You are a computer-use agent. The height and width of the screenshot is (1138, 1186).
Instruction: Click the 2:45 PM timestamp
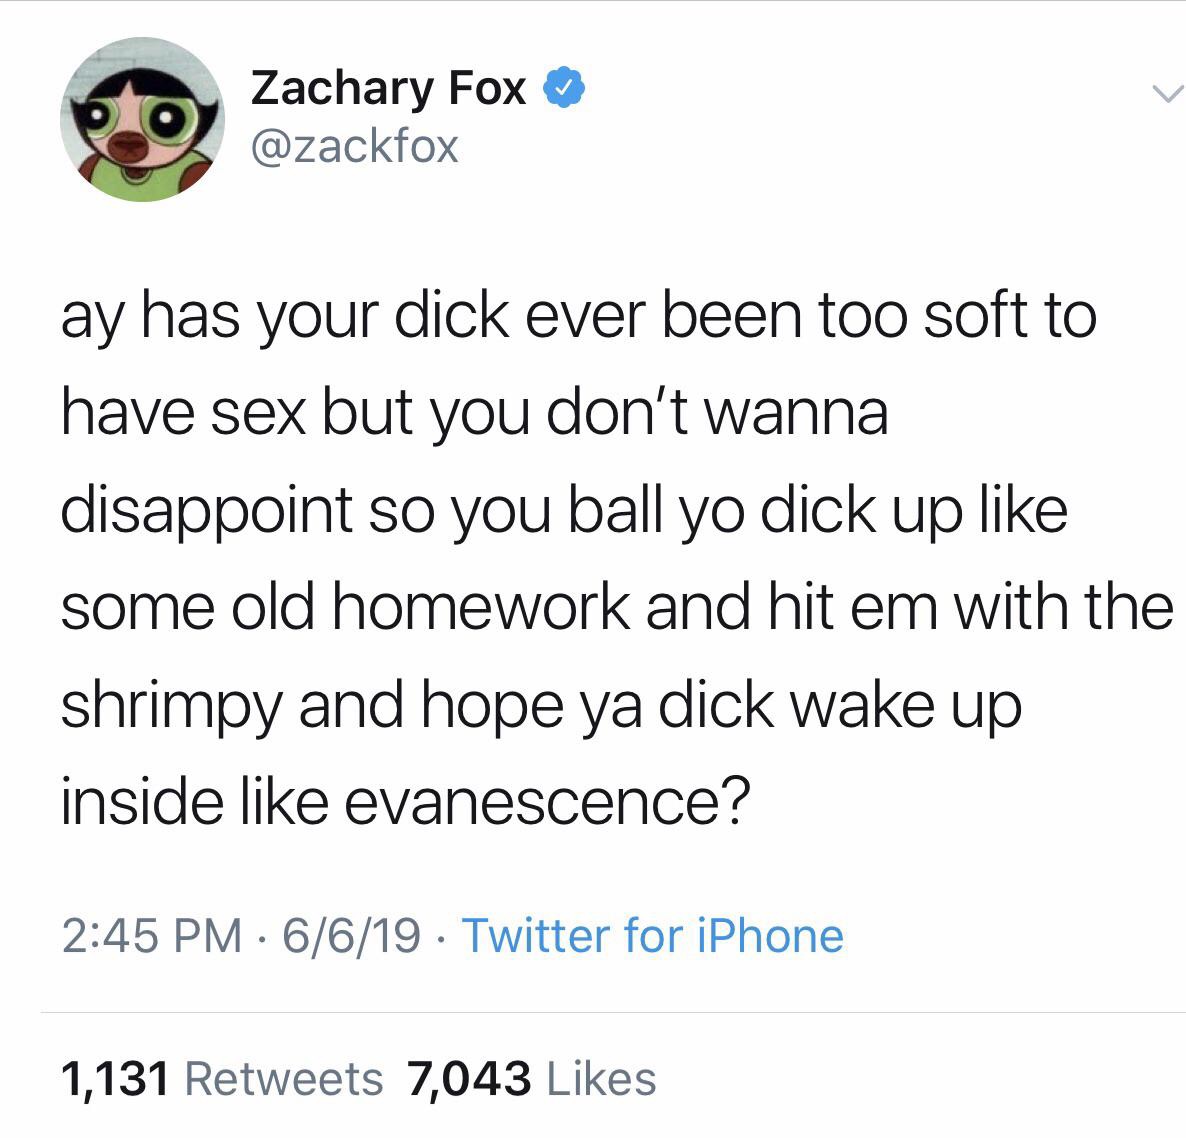(x=151, y=936)
